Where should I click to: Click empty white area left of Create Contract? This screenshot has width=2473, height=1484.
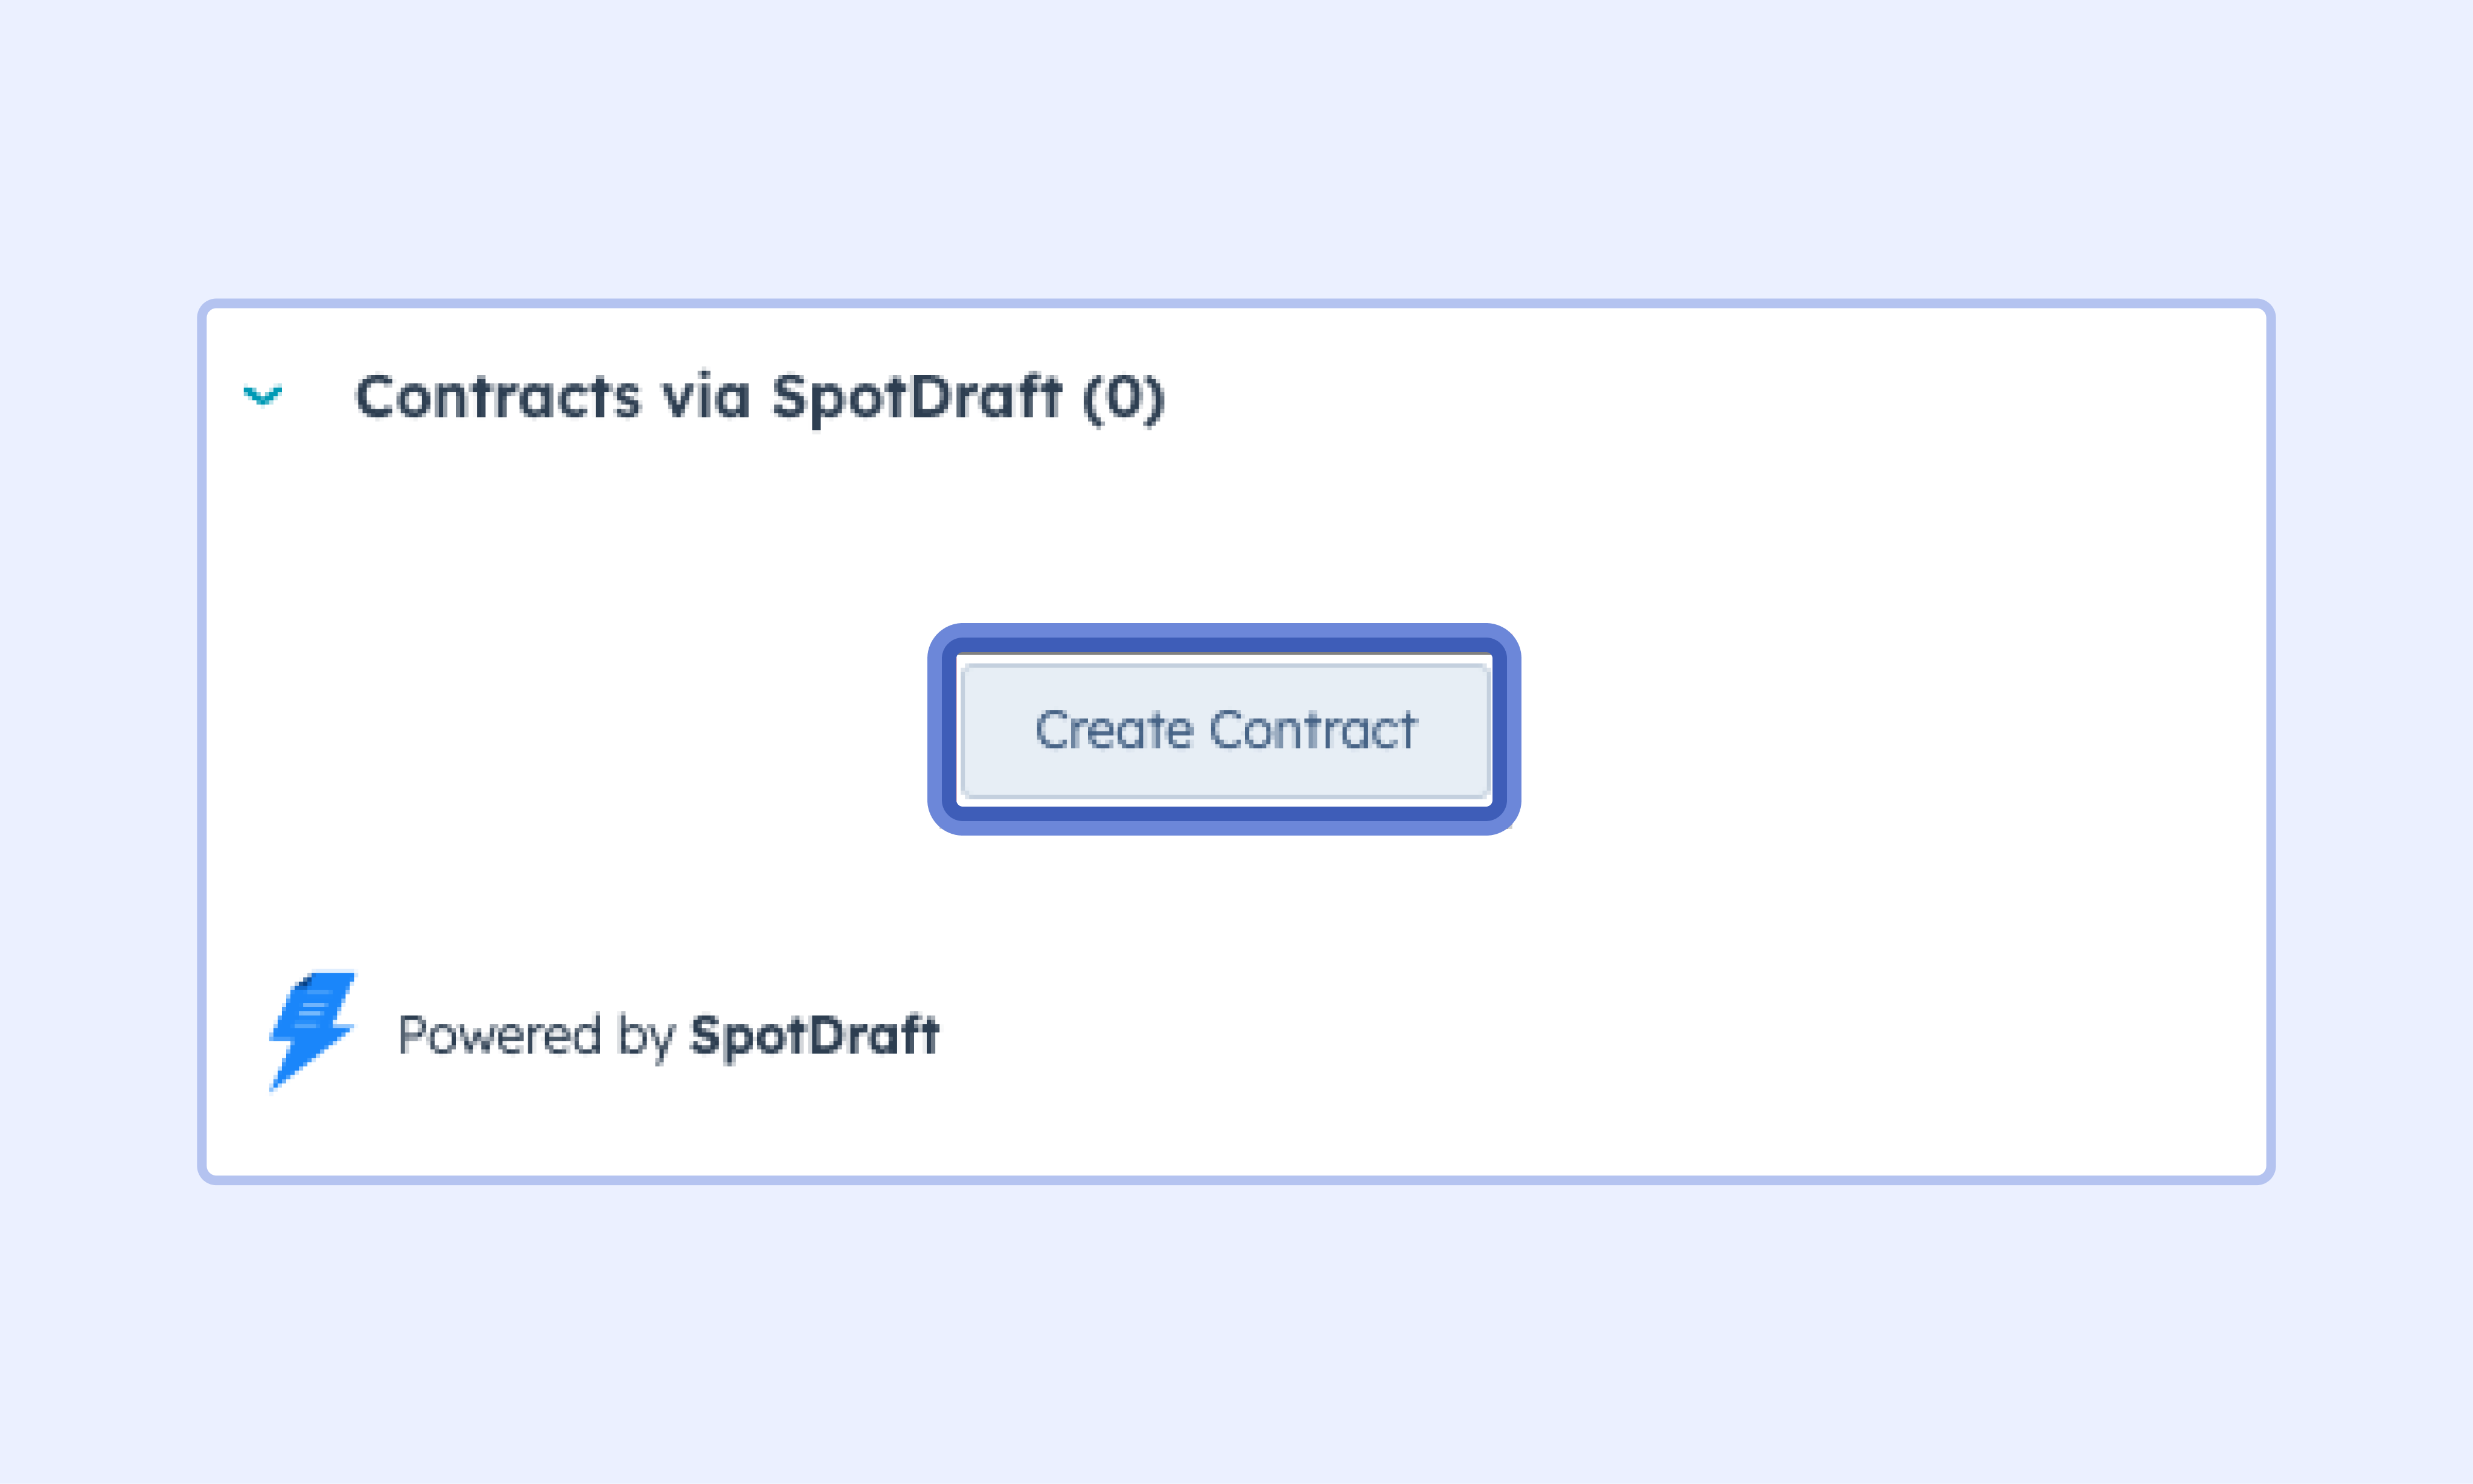point(570,730)
